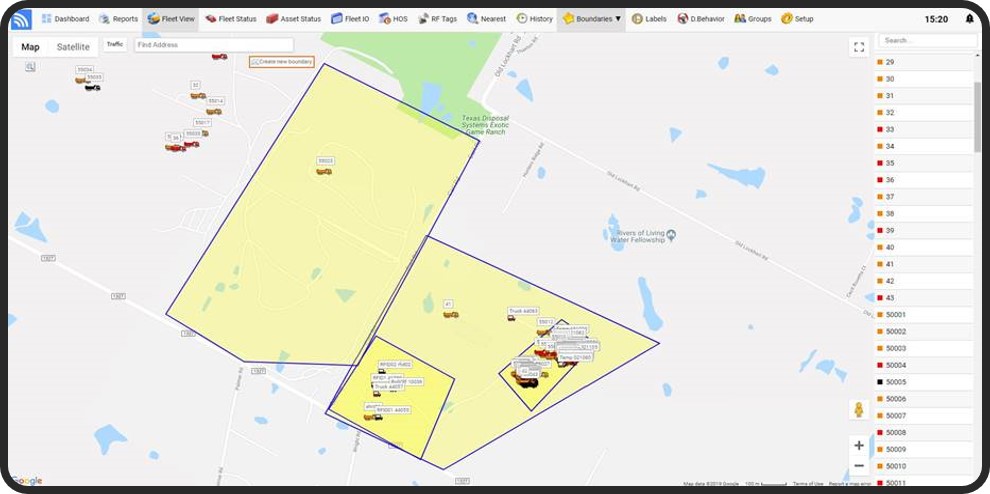Image resolution: width=990 pixels, height=494 pixels.
Task: Open Asset Status page
Action: (293, 19)
